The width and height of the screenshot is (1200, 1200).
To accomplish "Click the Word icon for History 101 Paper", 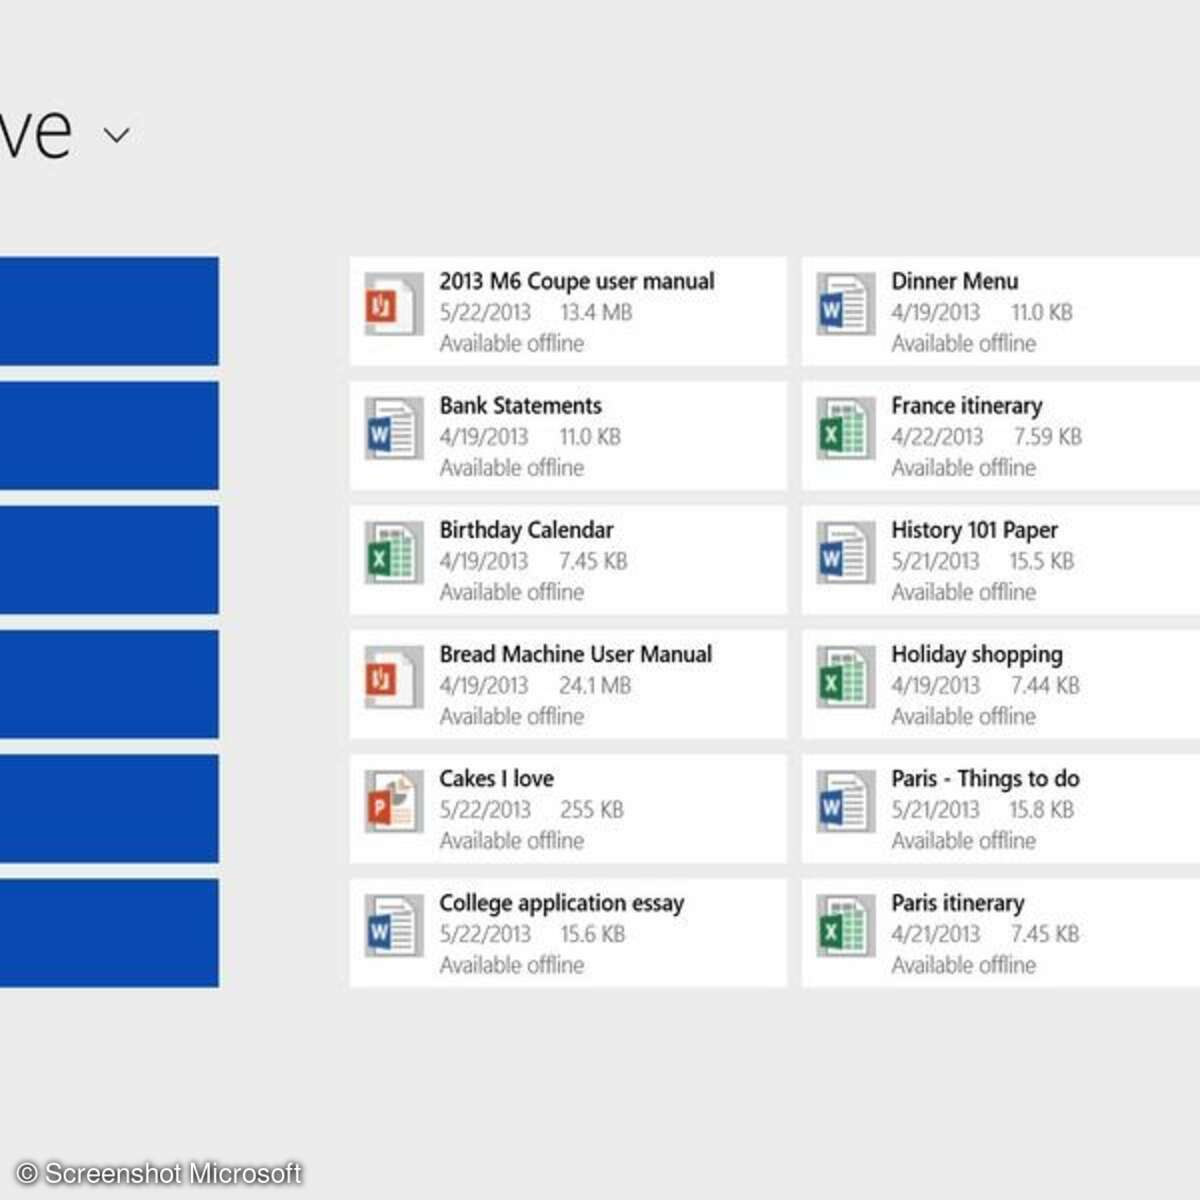I will tap(843, 554).
